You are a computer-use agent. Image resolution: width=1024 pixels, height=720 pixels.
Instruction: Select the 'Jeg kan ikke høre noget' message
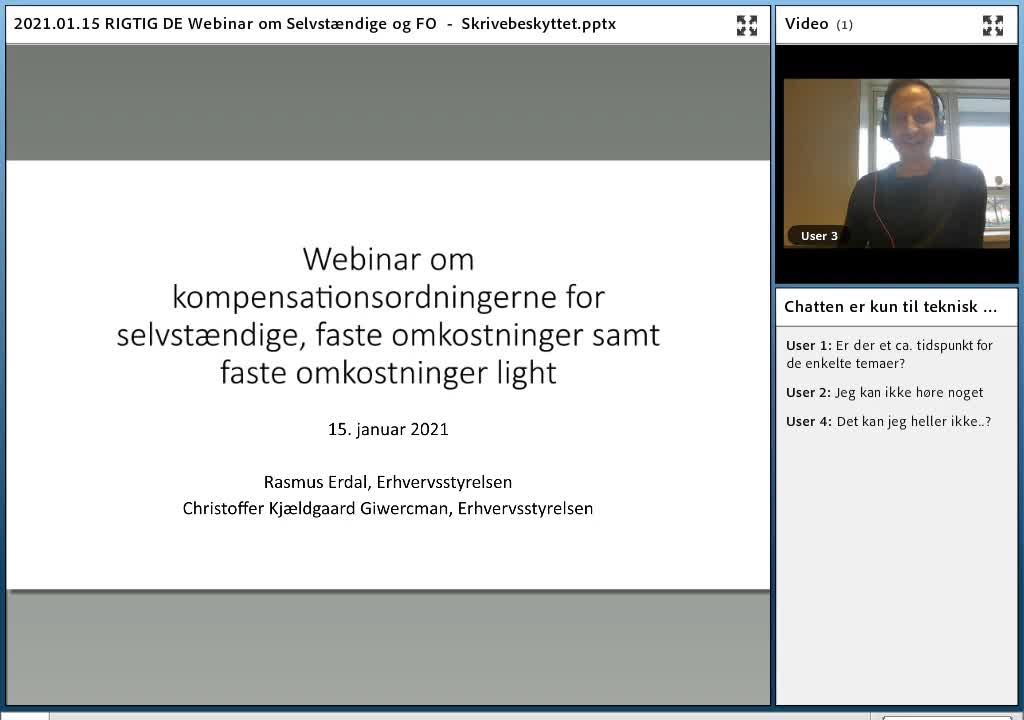coord(908,393)
